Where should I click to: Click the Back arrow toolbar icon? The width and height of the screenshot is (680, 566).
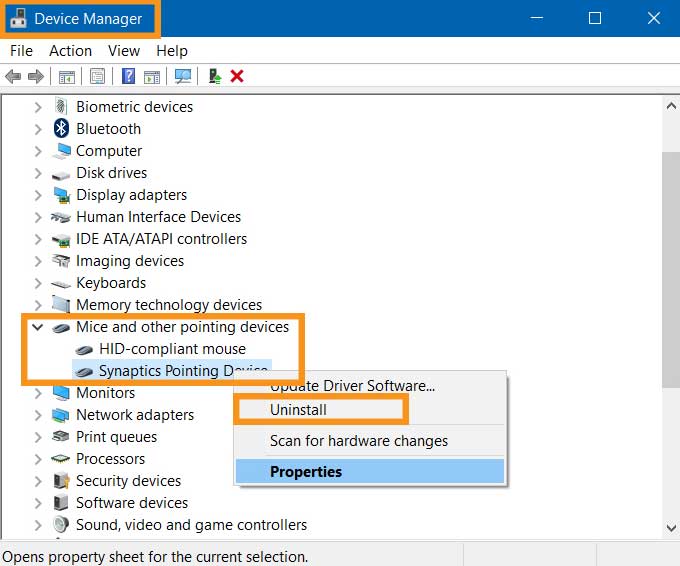13,77
